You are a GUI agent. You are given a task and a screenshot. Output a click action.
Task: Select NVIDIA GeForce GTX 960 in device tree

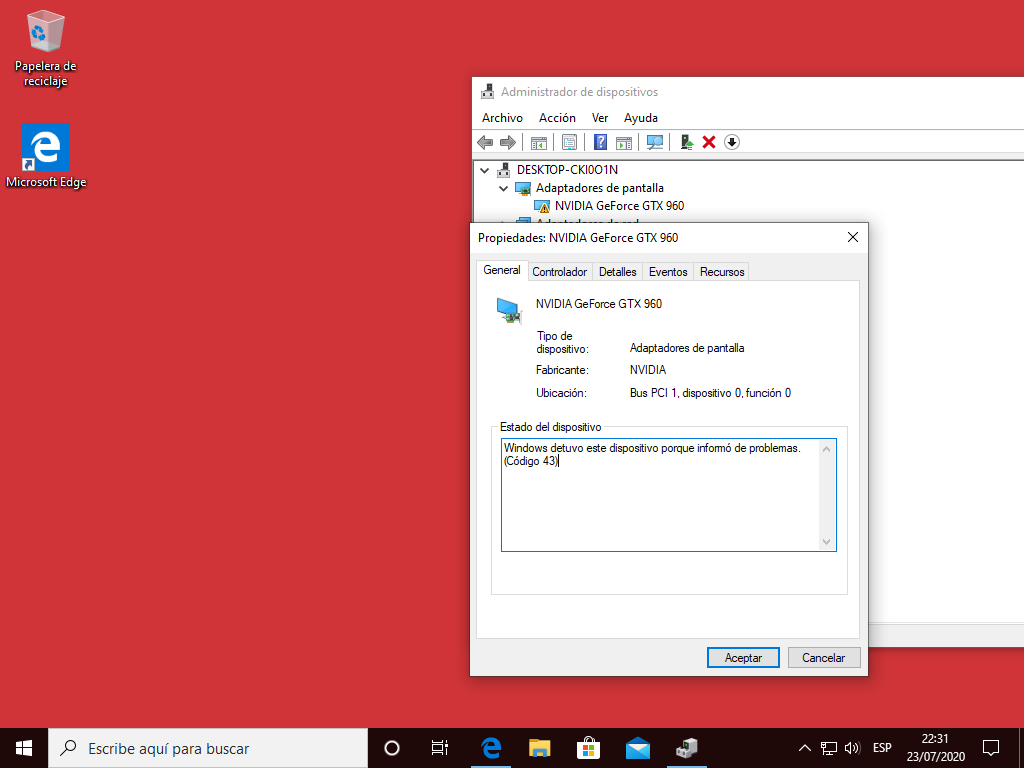(619, 206)
